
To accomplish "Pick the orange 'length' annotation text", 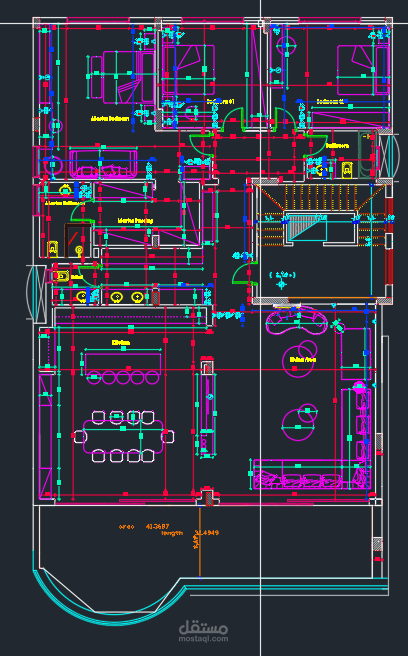I will [x=172, y=533].
